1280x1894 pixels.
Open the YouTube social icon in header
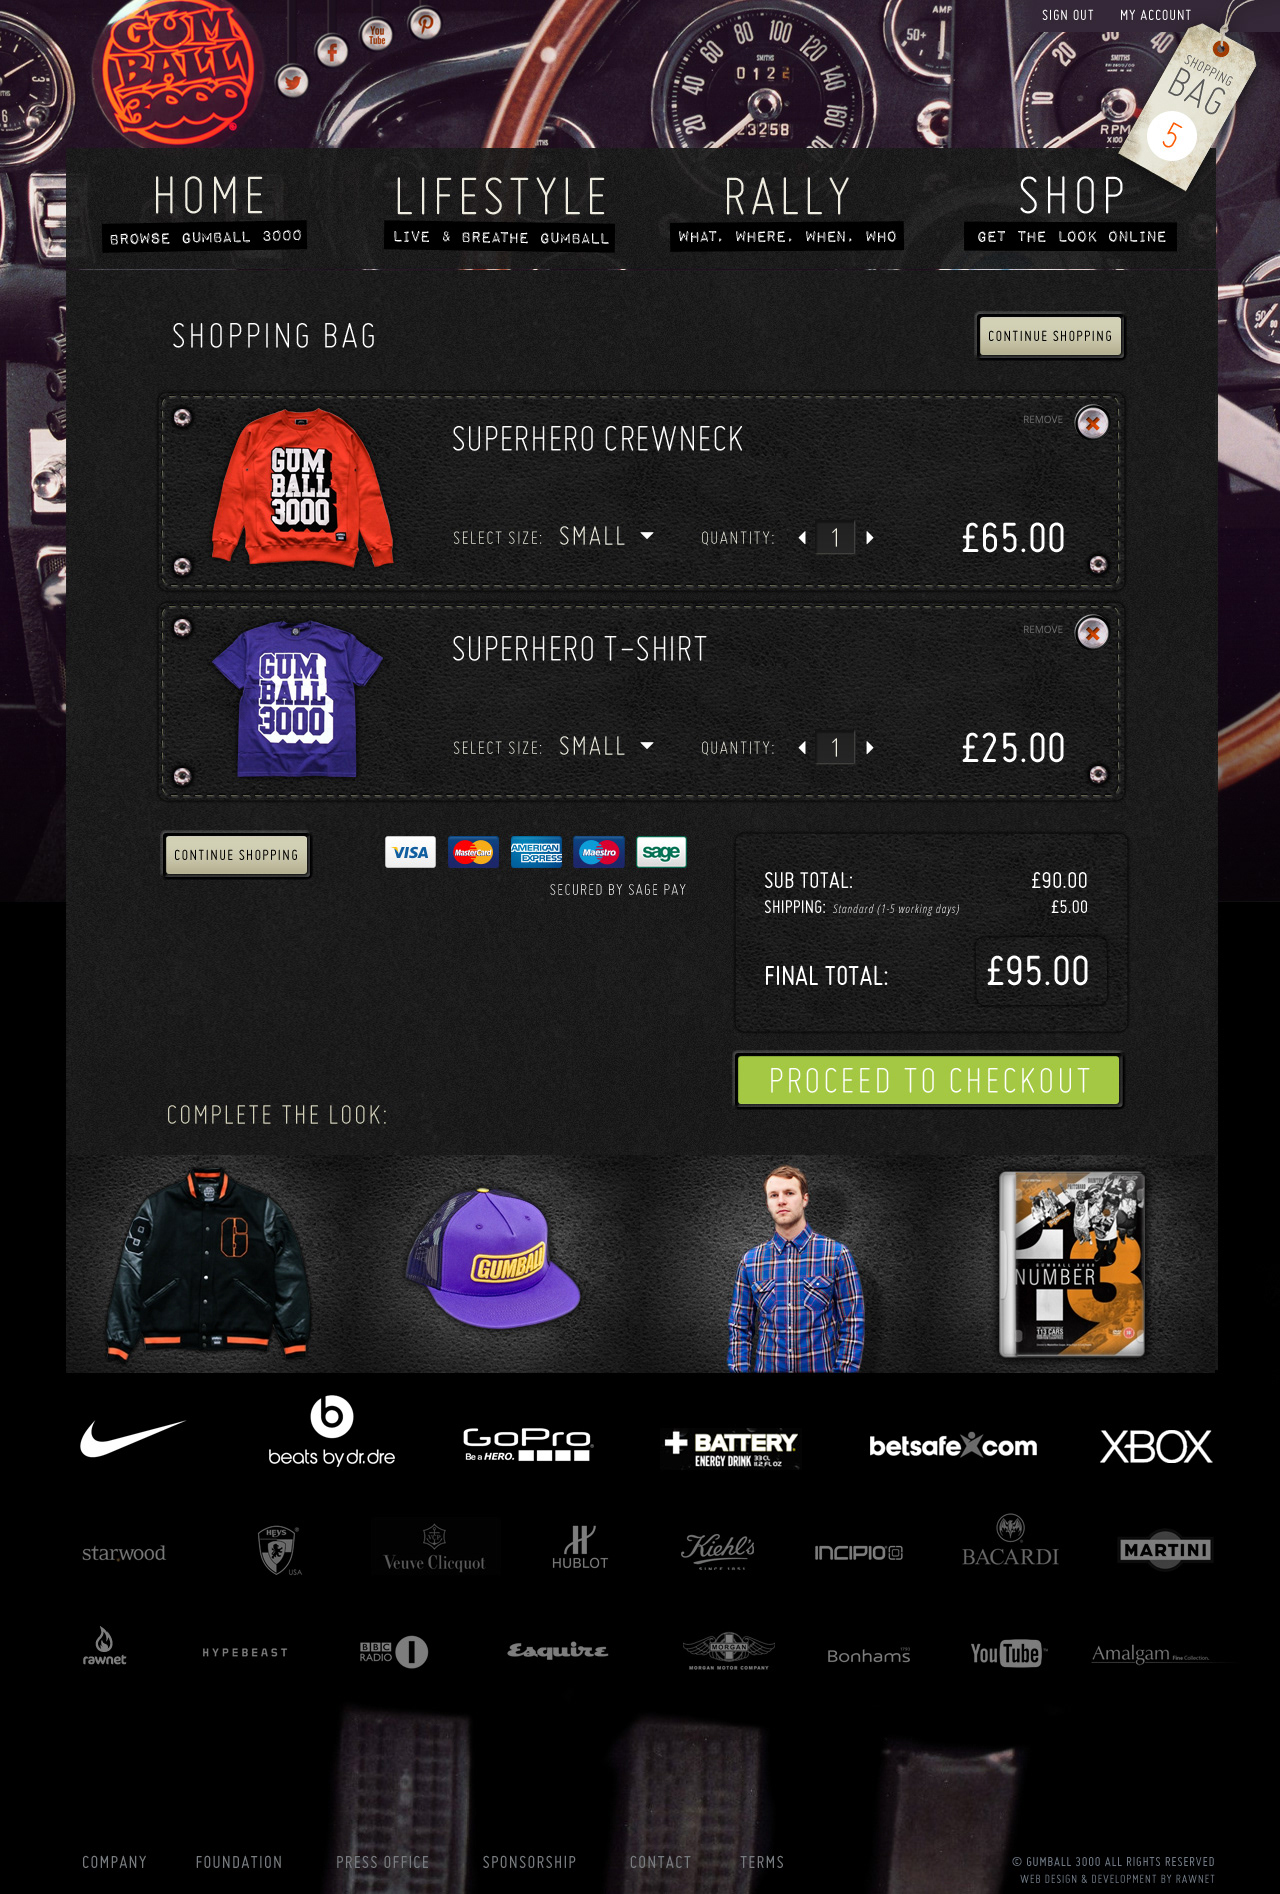pos(377,34)
